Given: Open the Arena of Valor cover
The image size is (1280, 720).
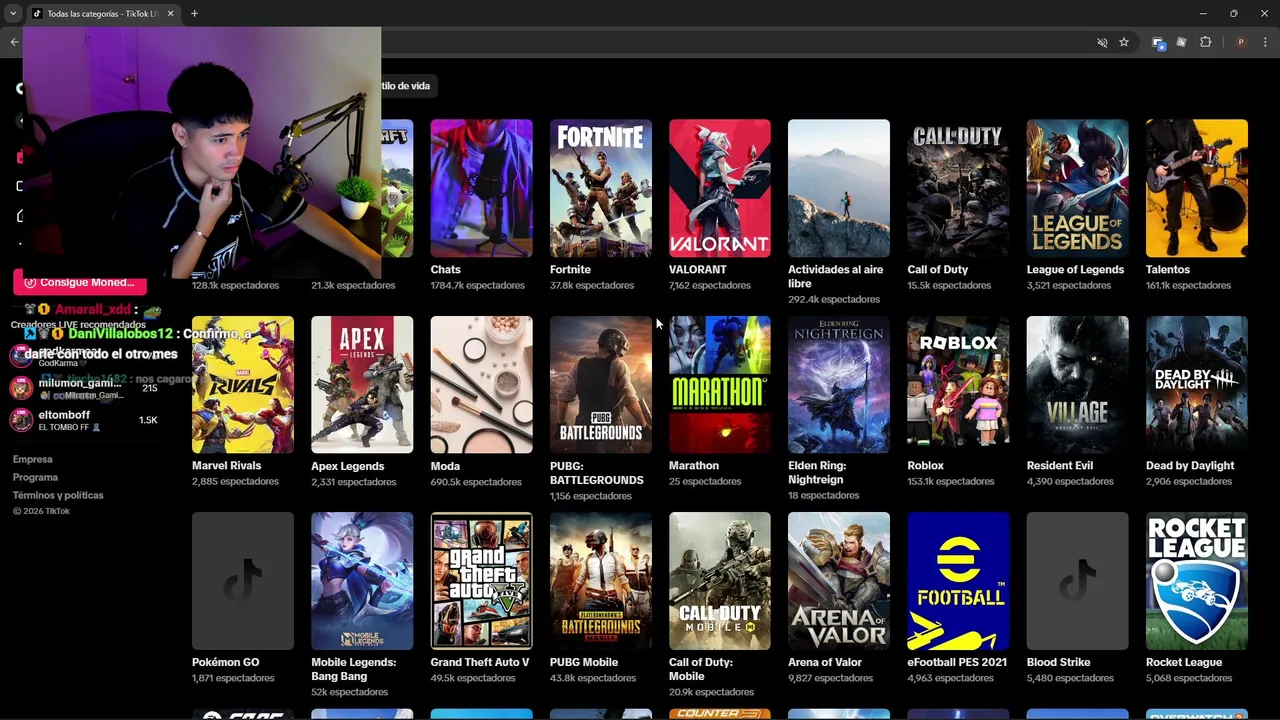Looking at the screenshot, I should pos(838,581).
